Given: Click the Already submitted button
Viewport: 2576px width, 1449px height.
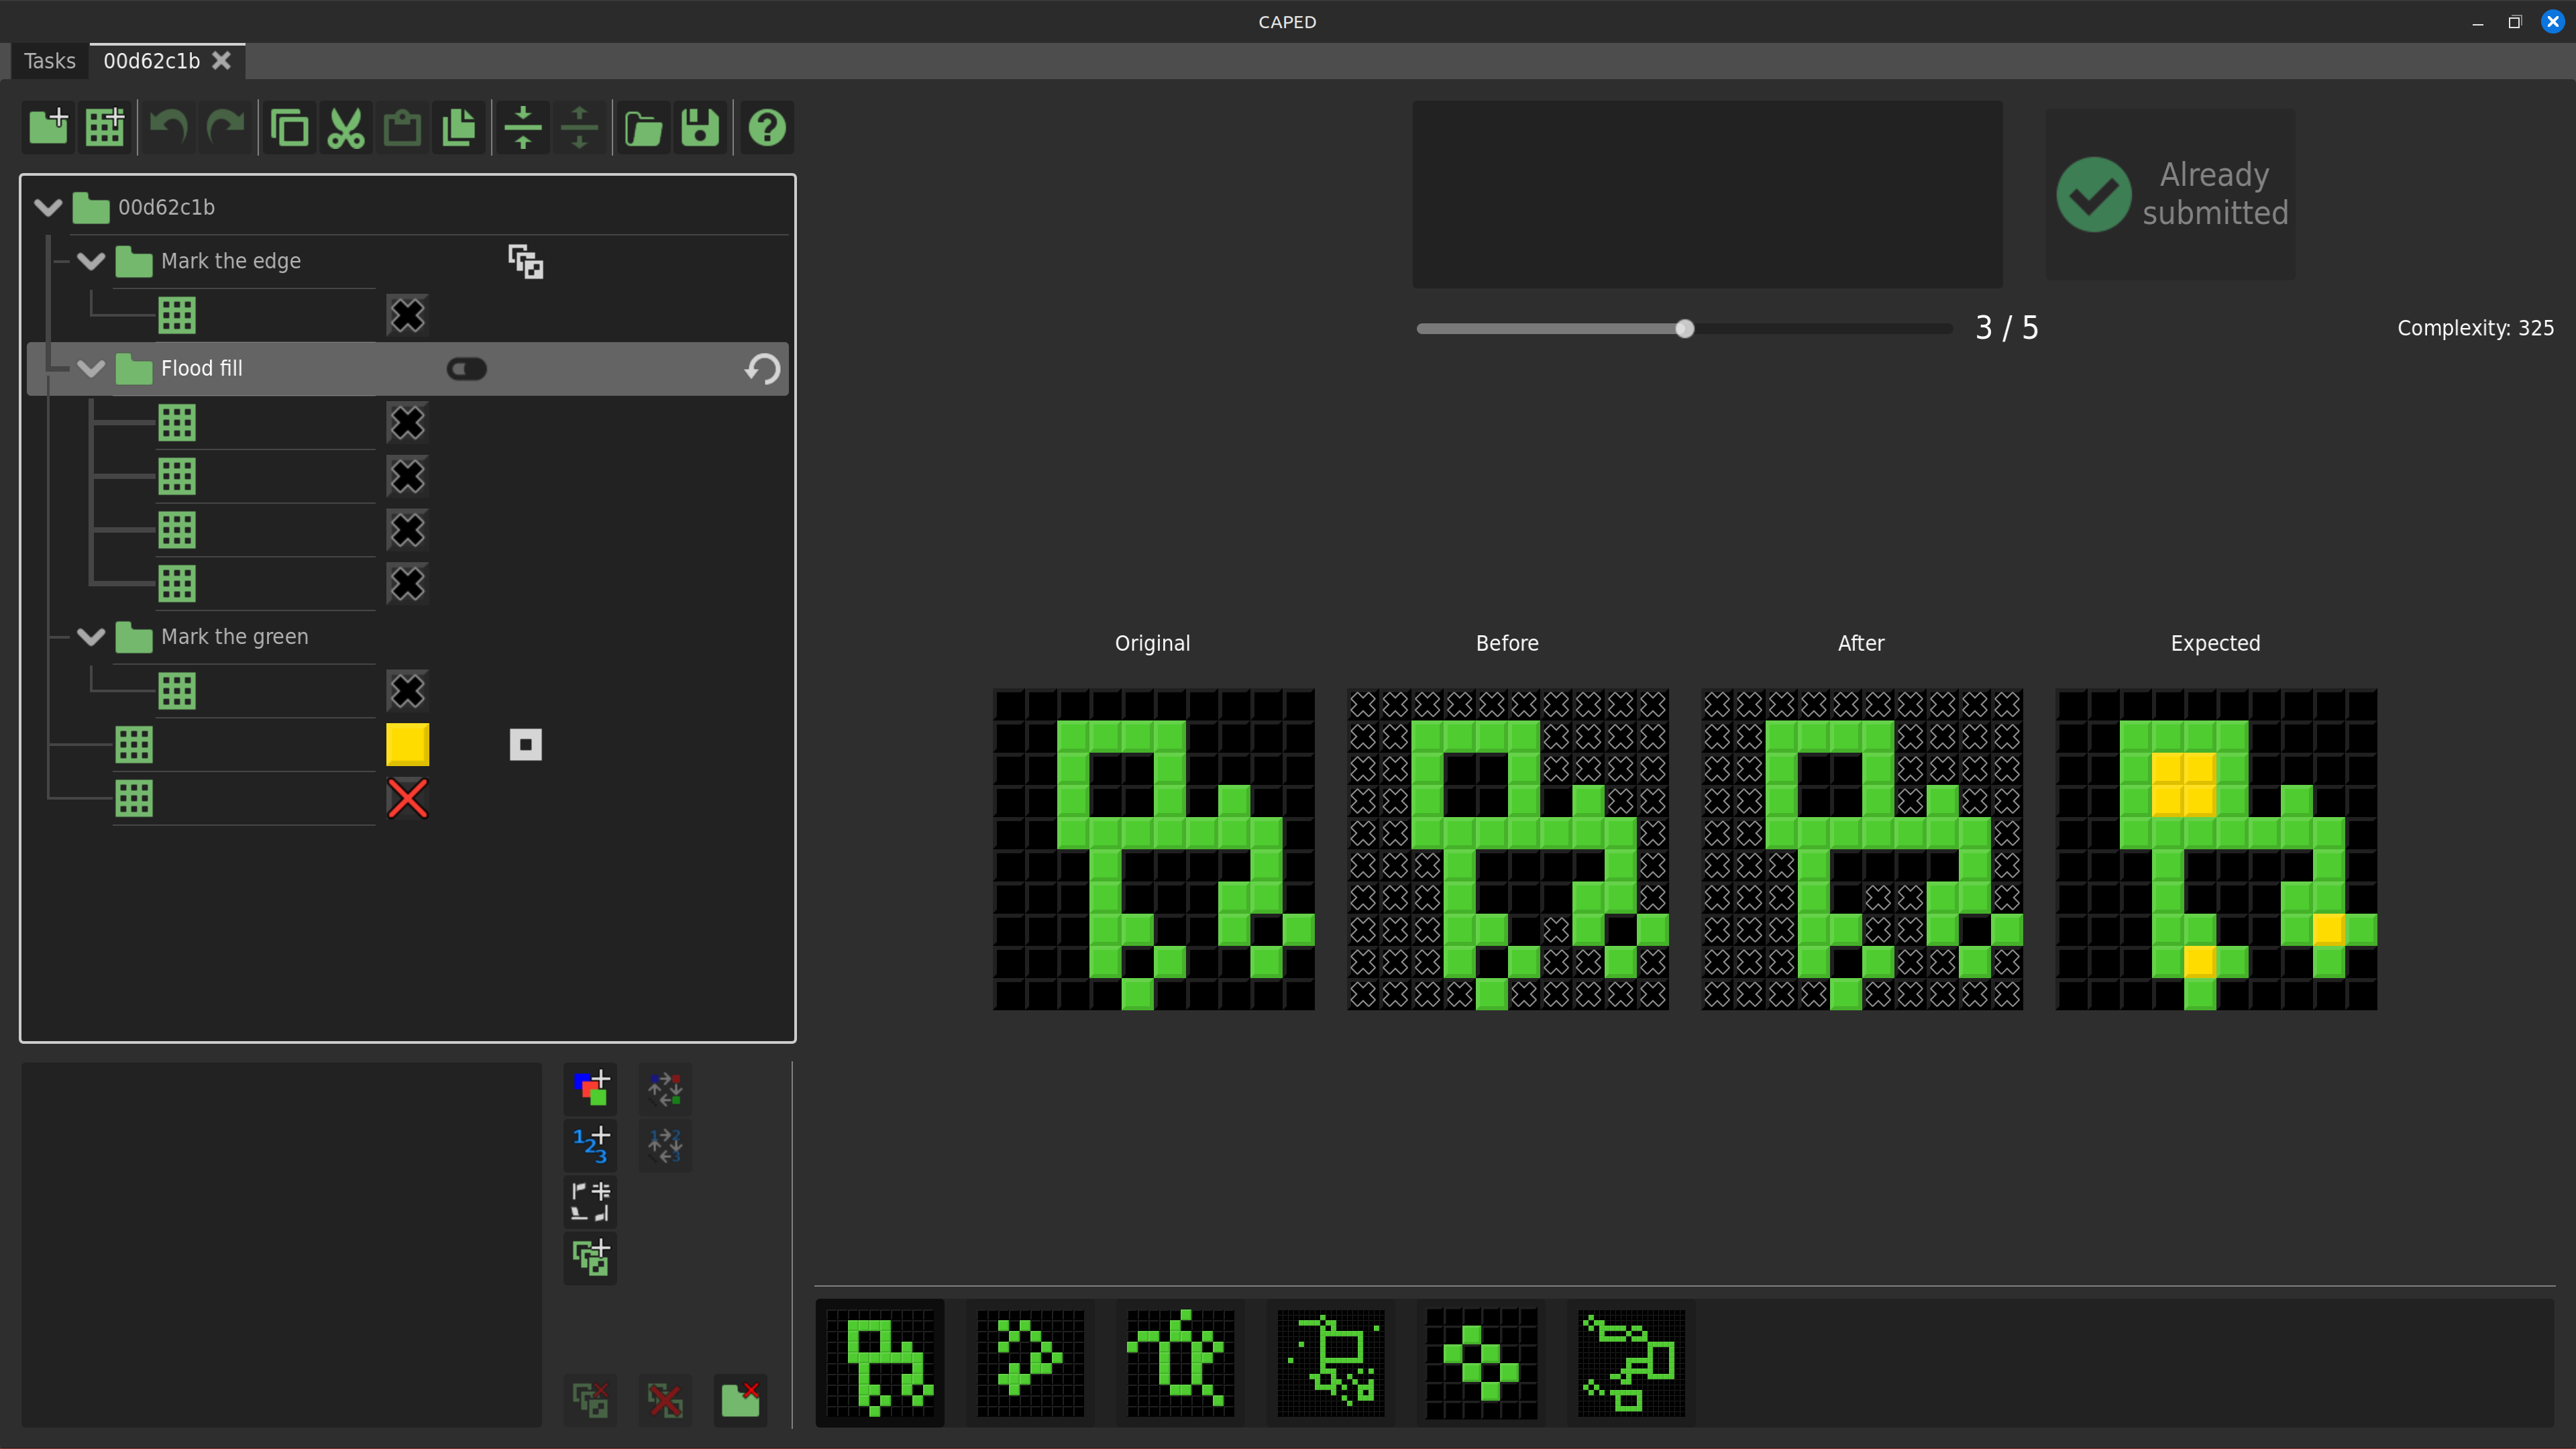Looking at the screenshot, I should [x=2170, y=194].
